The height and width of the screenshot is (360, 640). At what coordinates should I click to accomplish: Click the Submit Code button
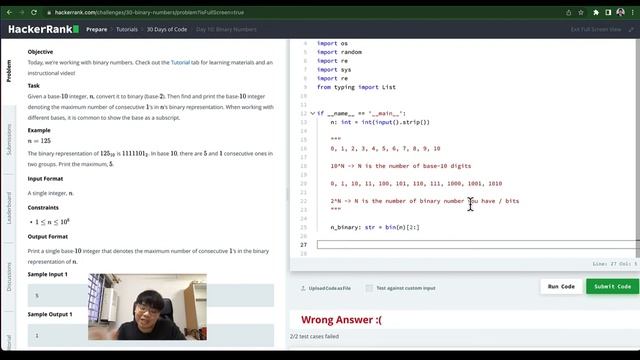(x=612, y=287)
